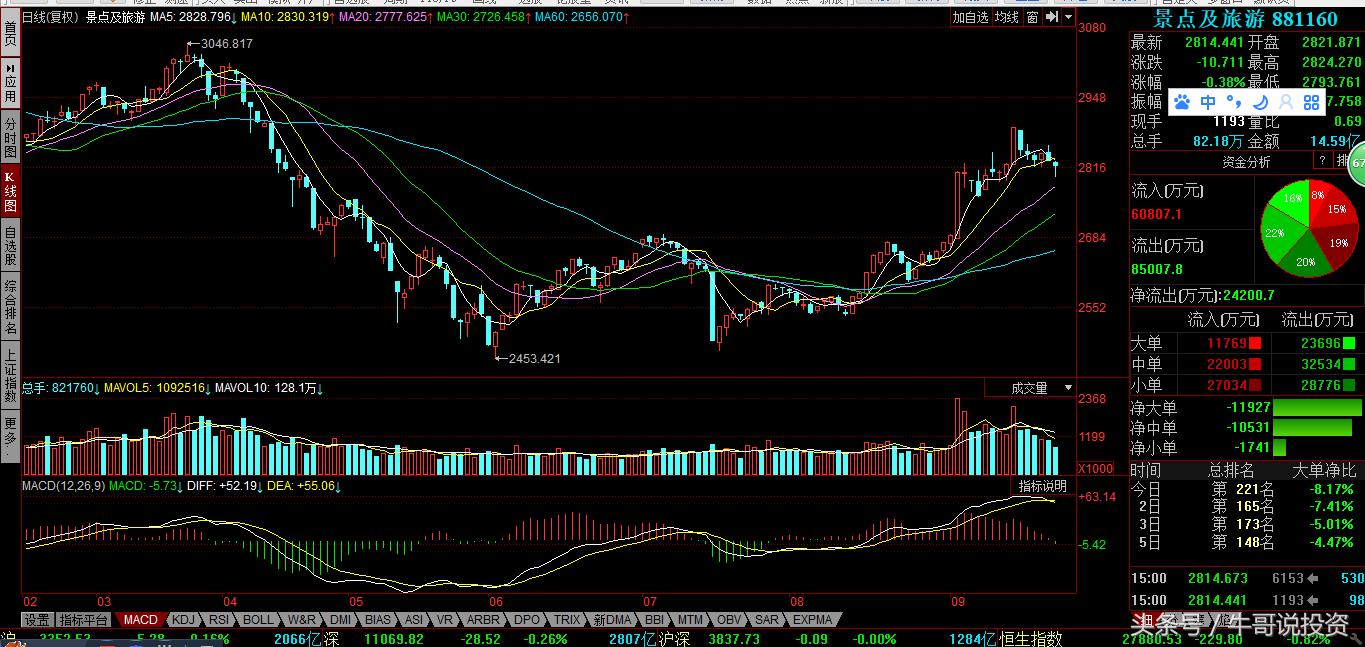The height and width of the screenshot is (647, 1365).
Task: Click the green 67 floating circle badge
Action: [1356, 164]
